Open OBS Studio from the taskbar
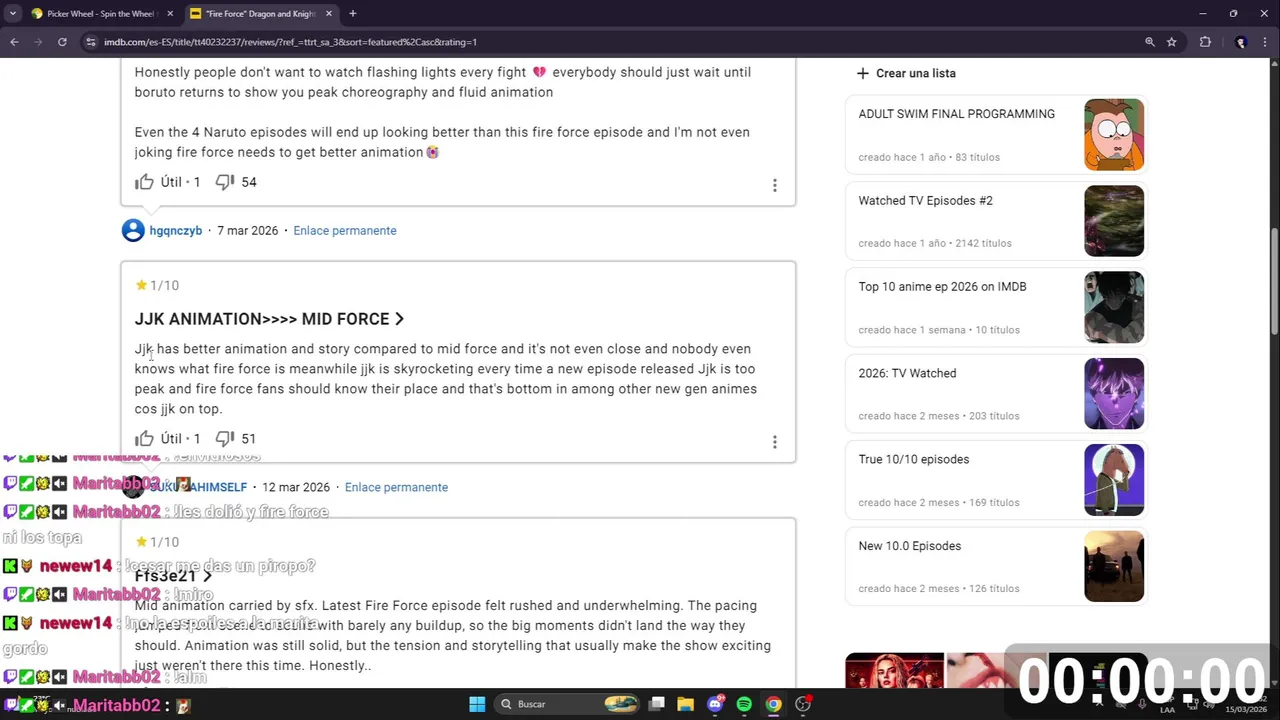Viewport: 1280px width, 720px height. tap(803, 704)
